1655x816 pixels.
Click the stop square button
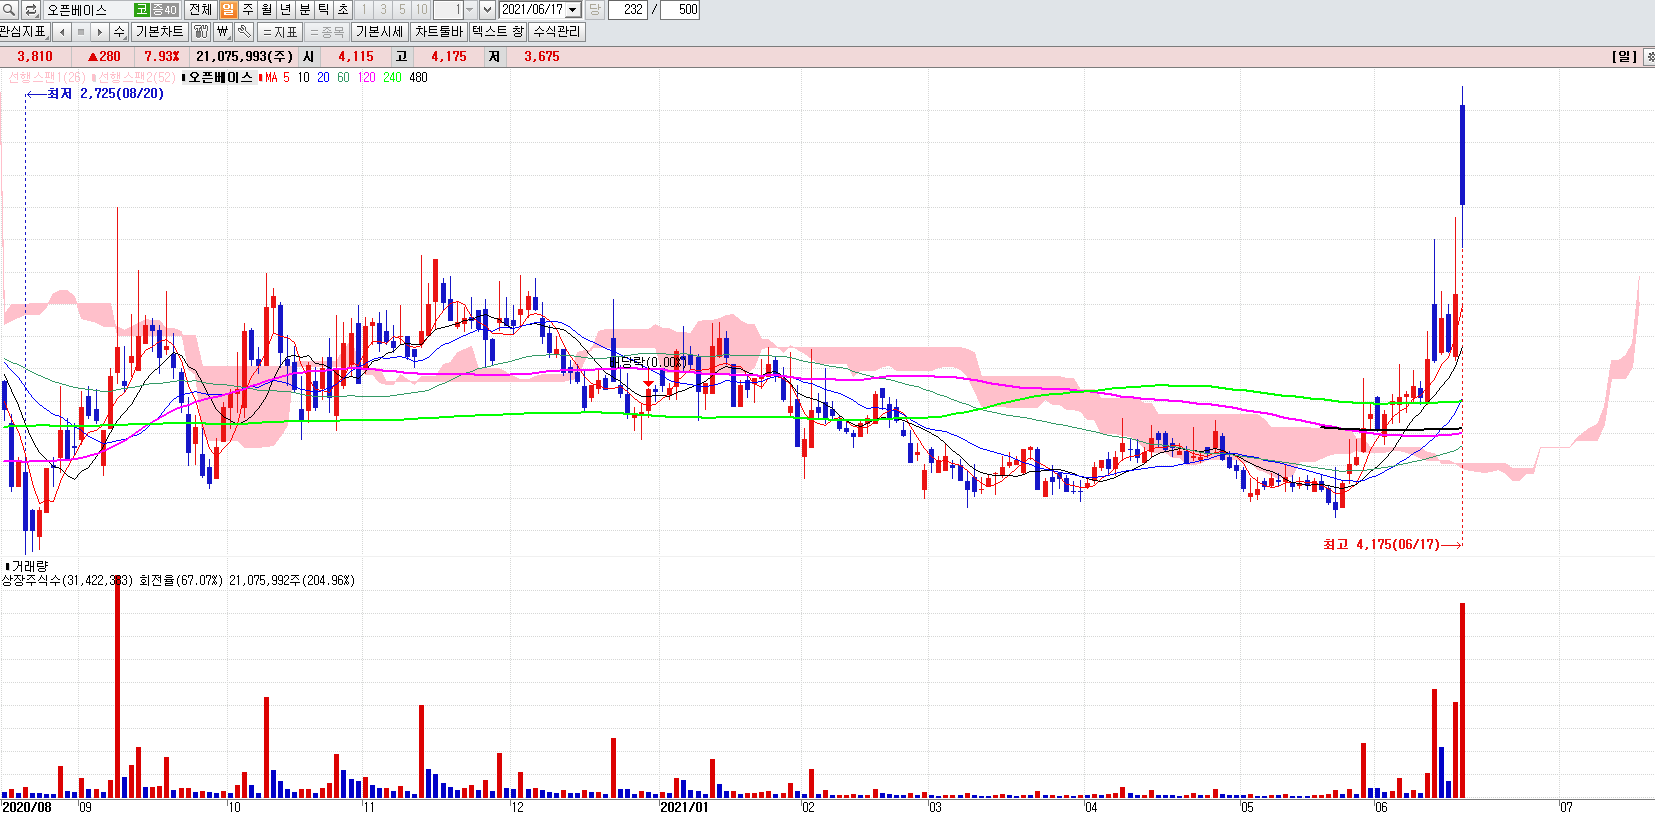(x=81, y=32)
